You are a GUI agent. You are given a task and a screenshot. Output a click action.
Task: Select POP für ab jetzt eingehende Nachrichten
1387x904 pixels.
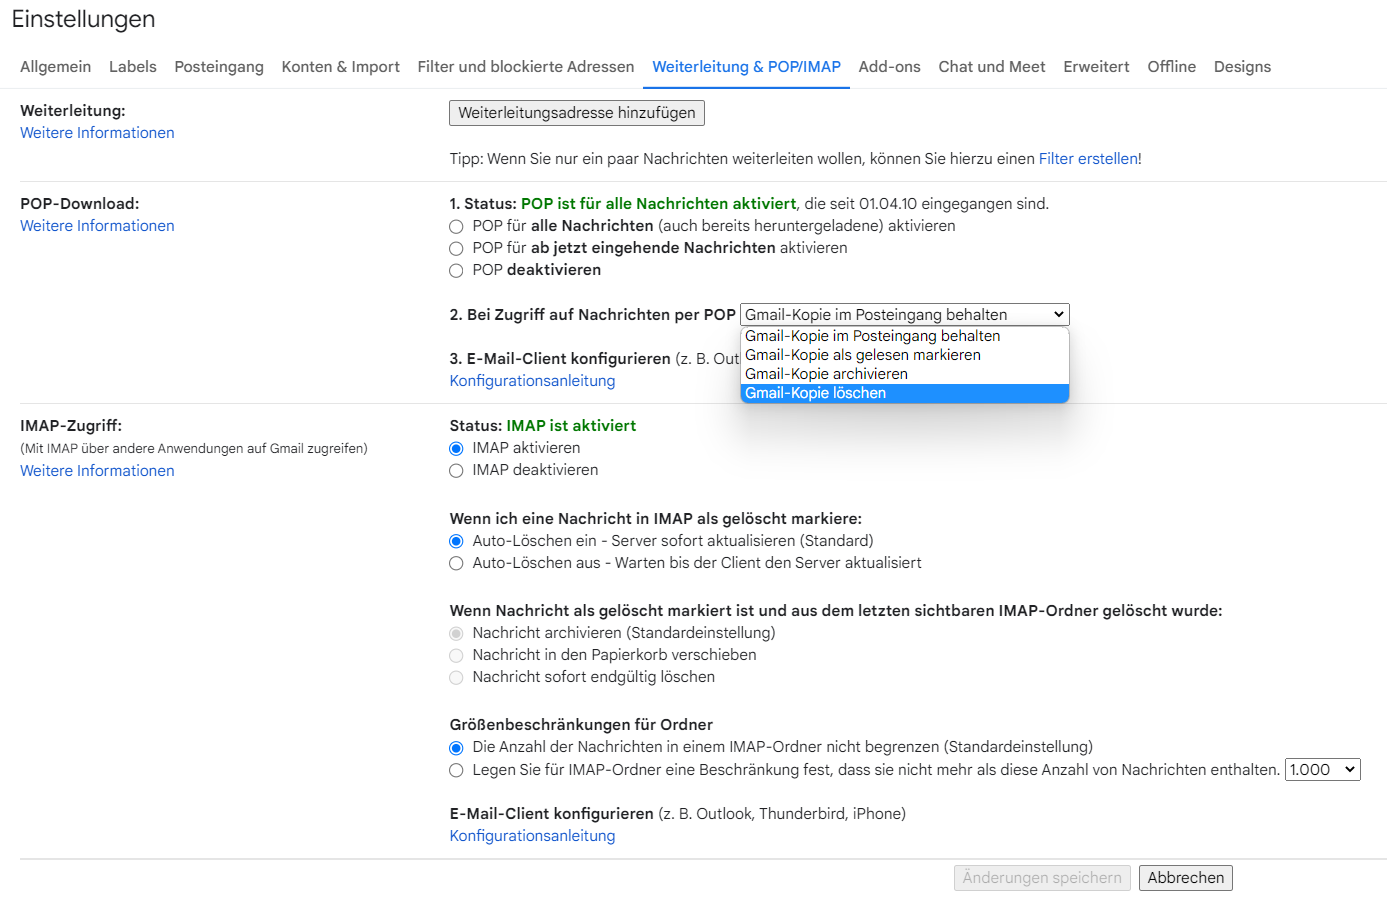456,249
